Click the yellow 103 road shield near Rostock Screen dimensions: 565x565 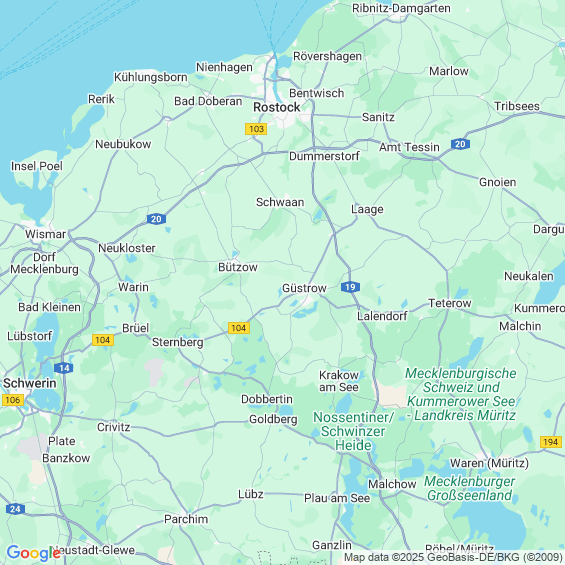[256, 129]
